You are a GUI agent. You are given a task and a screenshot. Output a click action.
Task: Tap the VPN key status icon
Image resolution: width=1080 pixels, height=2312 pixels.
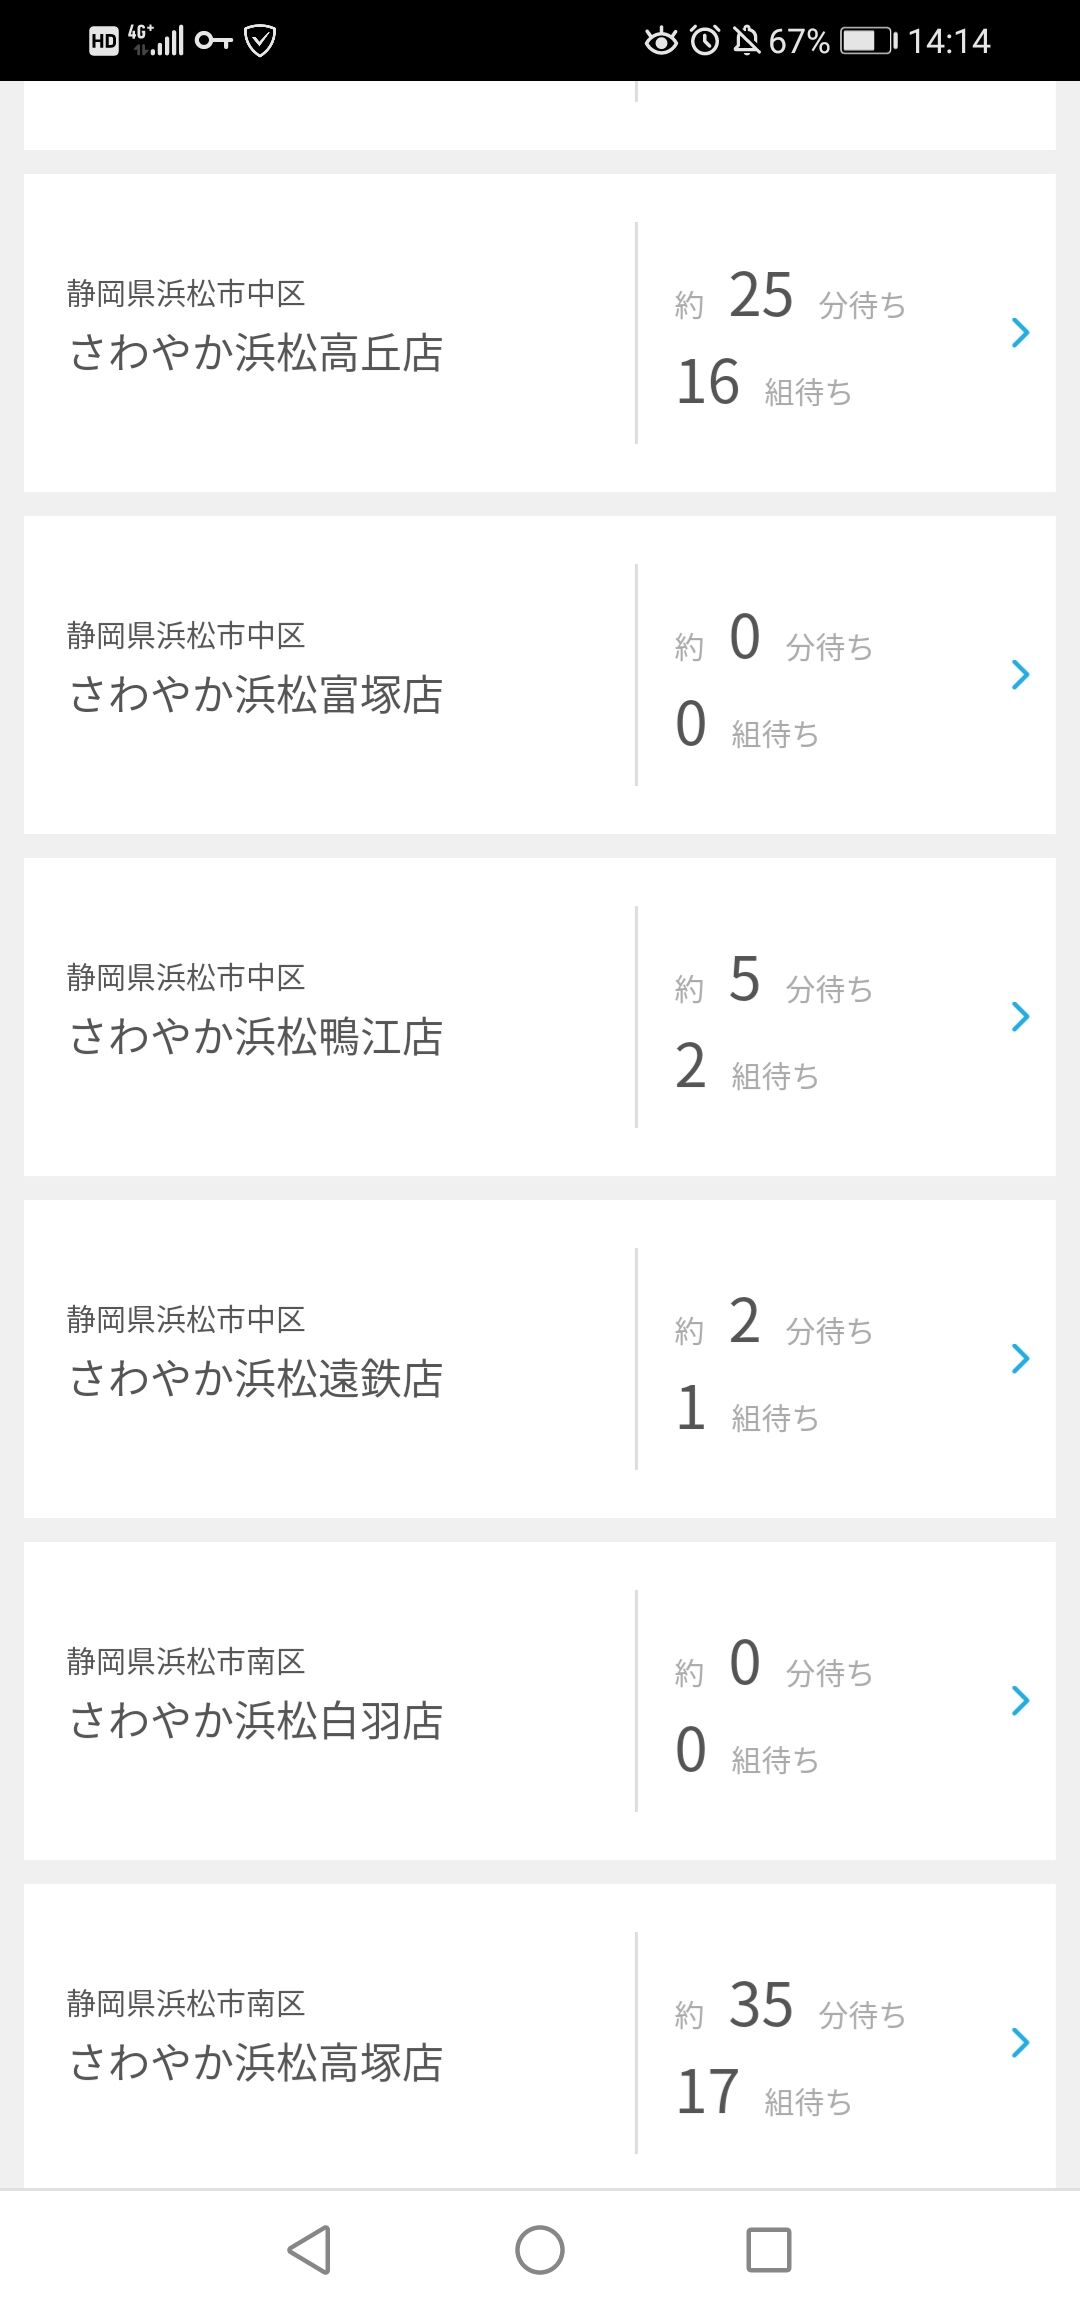click(x=213, y=40)
